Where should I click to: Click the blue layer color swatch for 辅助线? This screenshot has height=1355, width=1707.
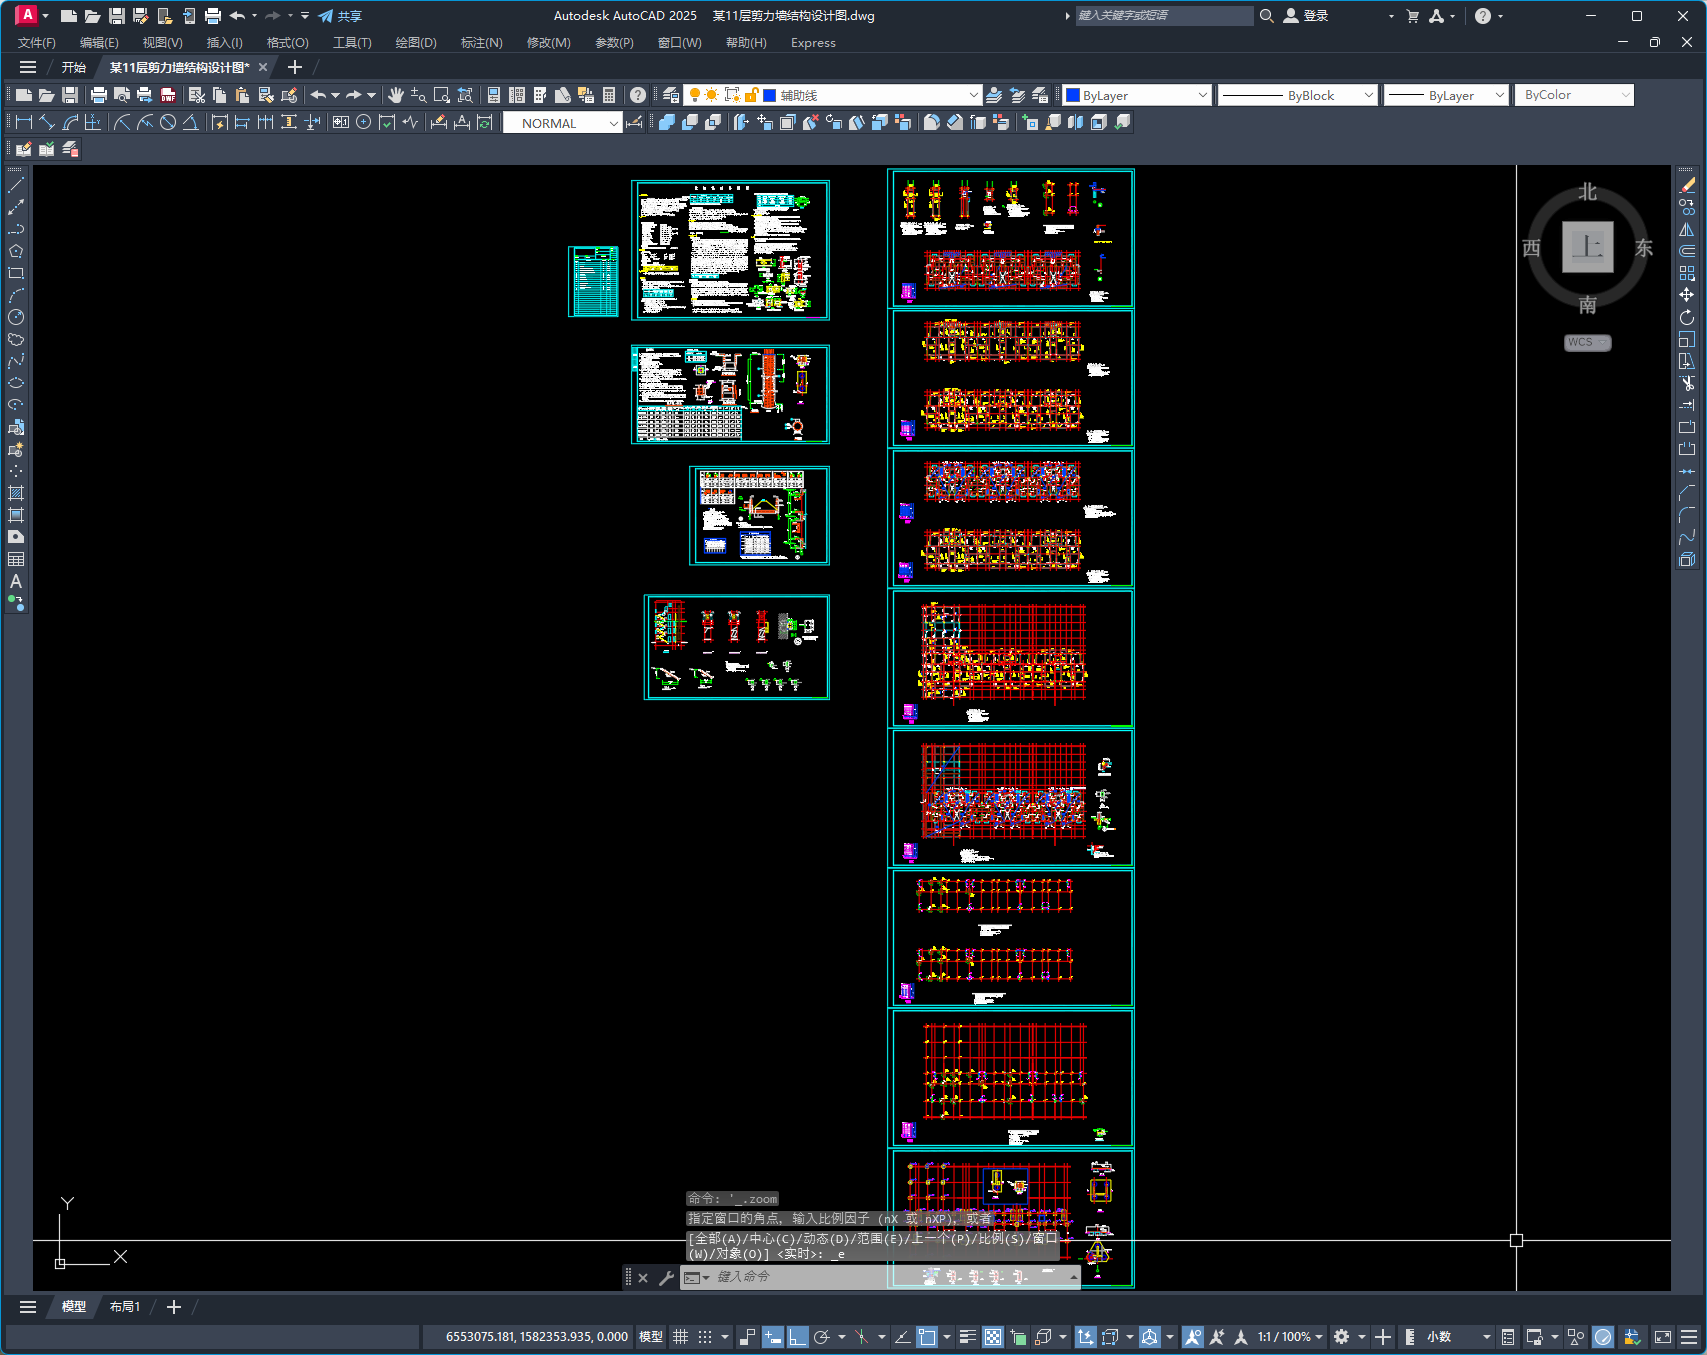(x=770, y=95)
